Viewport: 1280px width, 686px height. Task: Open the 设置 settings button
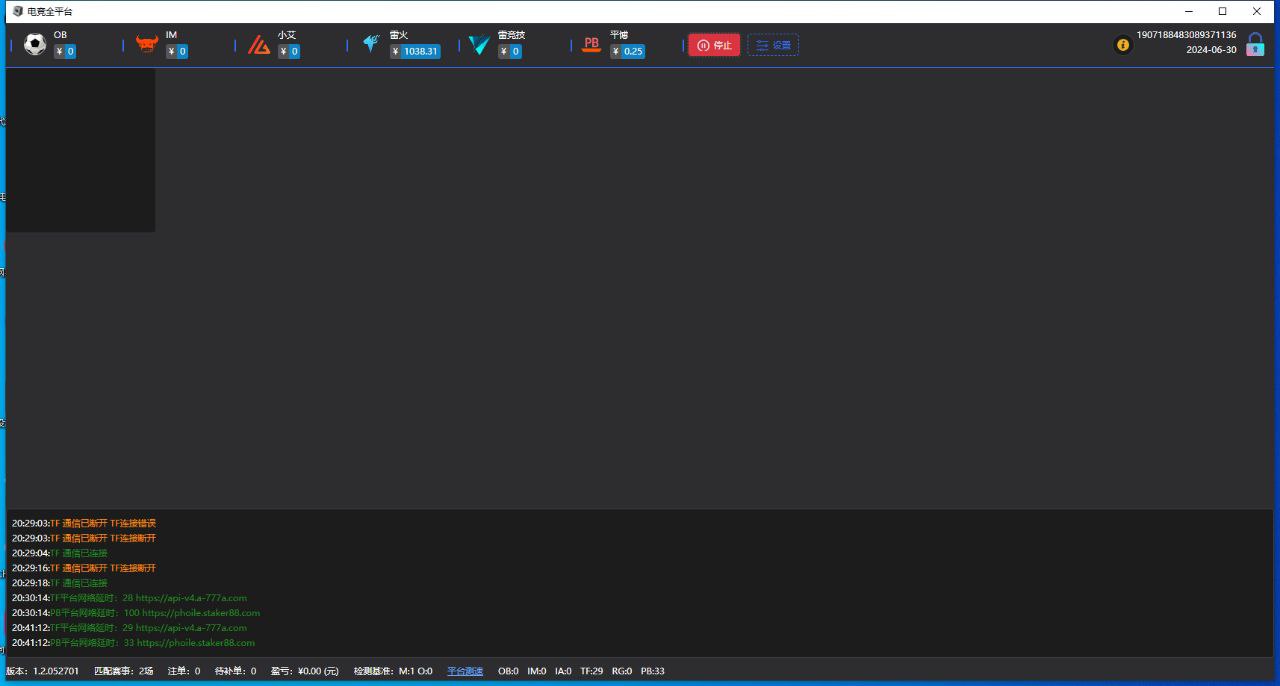(773, 45)
